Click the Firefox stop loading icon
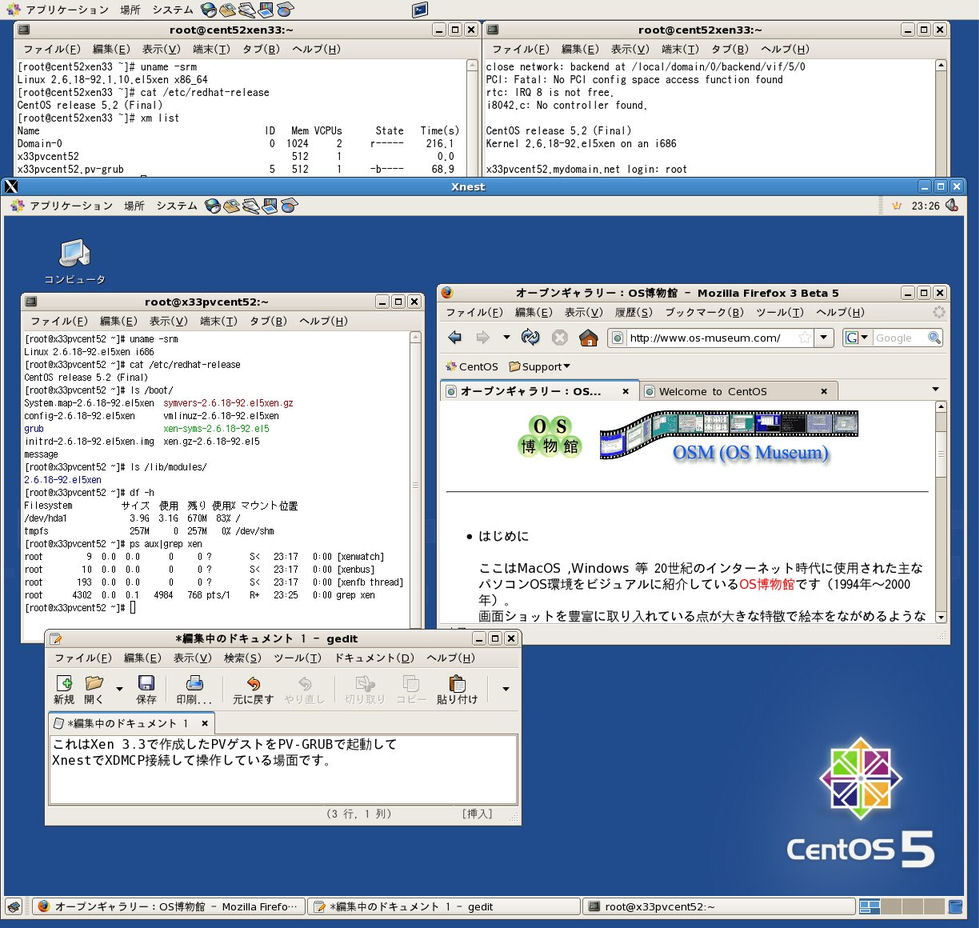 point(559,338)
